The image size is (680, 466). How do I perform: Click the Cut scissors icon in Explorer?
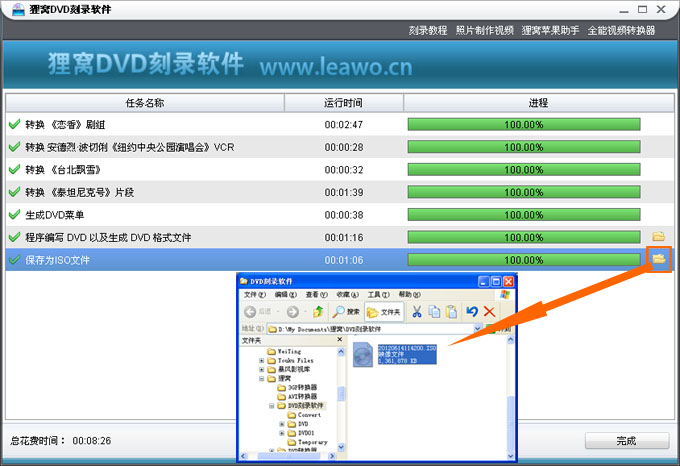[x=417, y=311]
